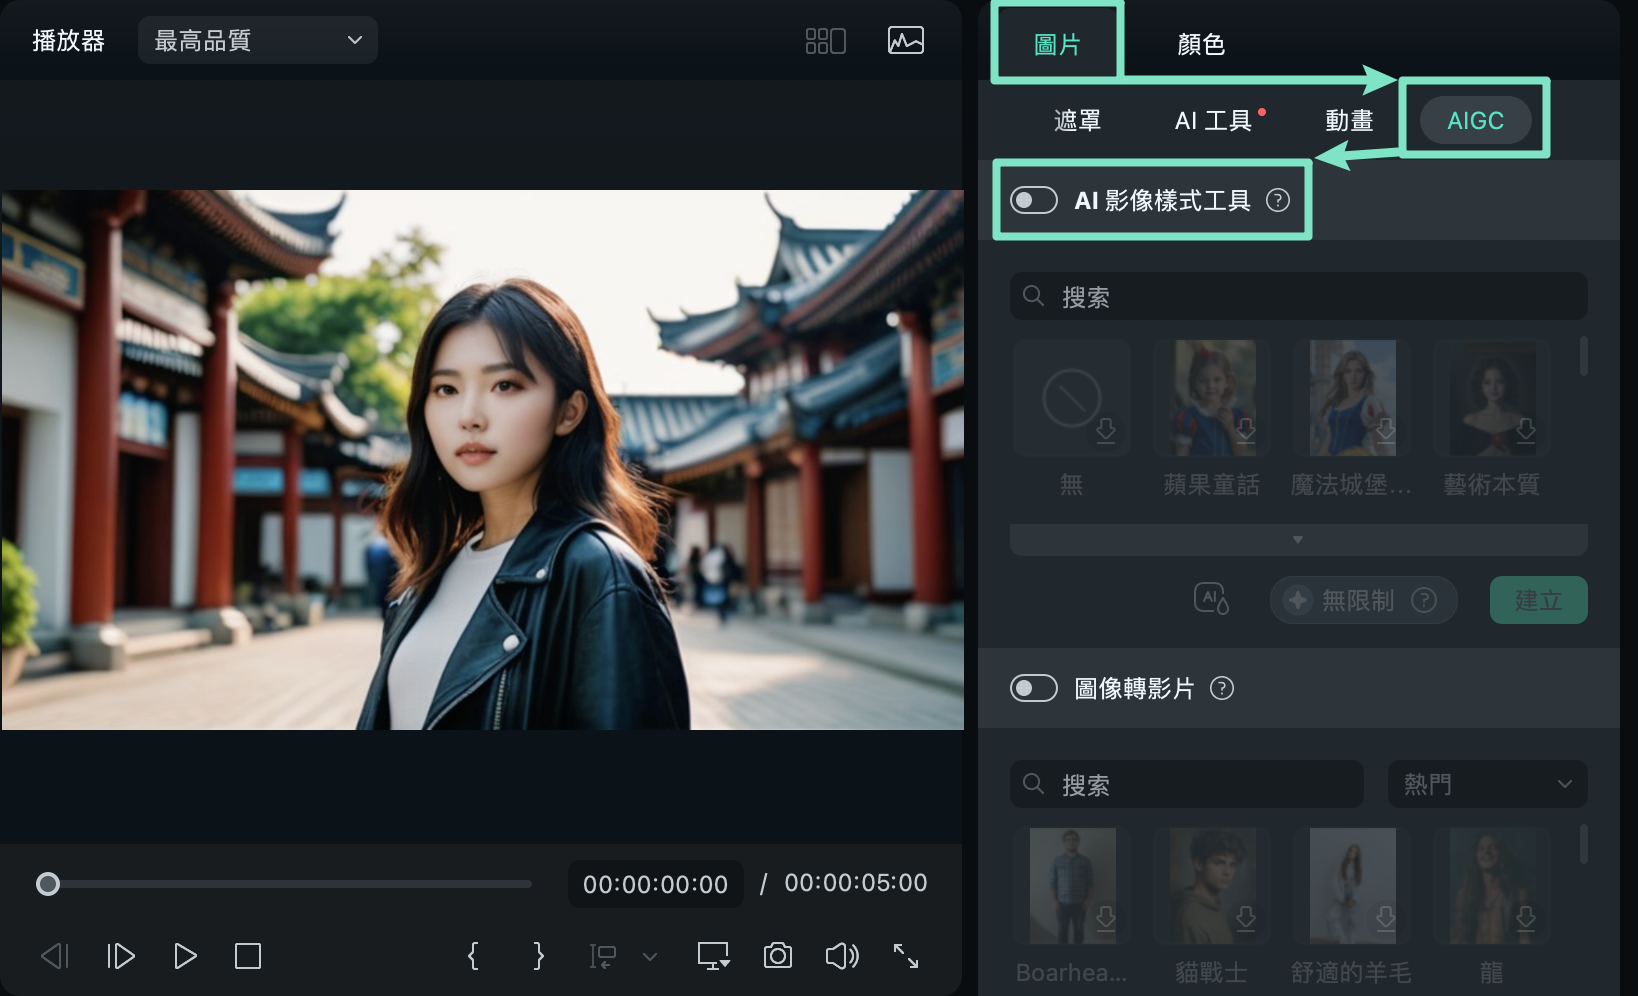Step back one frame

[x=55, y=956]
